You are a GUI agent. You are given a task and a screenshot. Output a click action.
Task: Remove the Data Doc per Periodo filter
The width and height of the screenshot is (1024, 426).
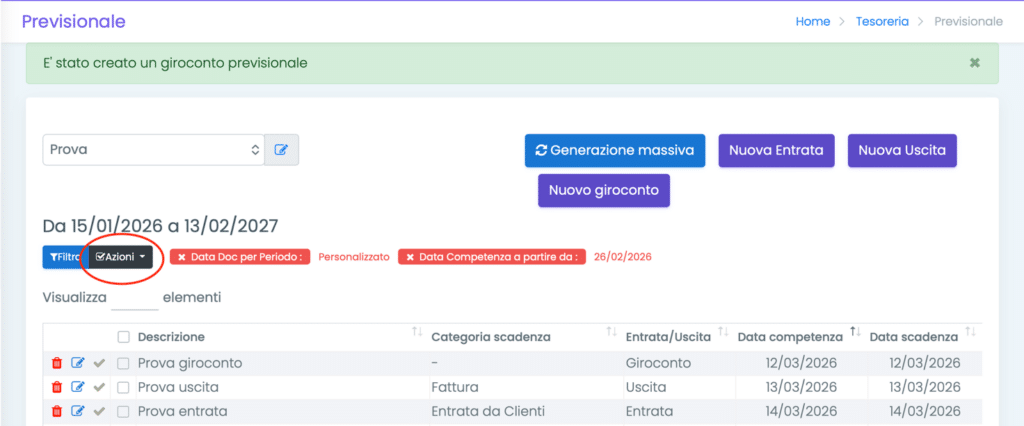182,257
